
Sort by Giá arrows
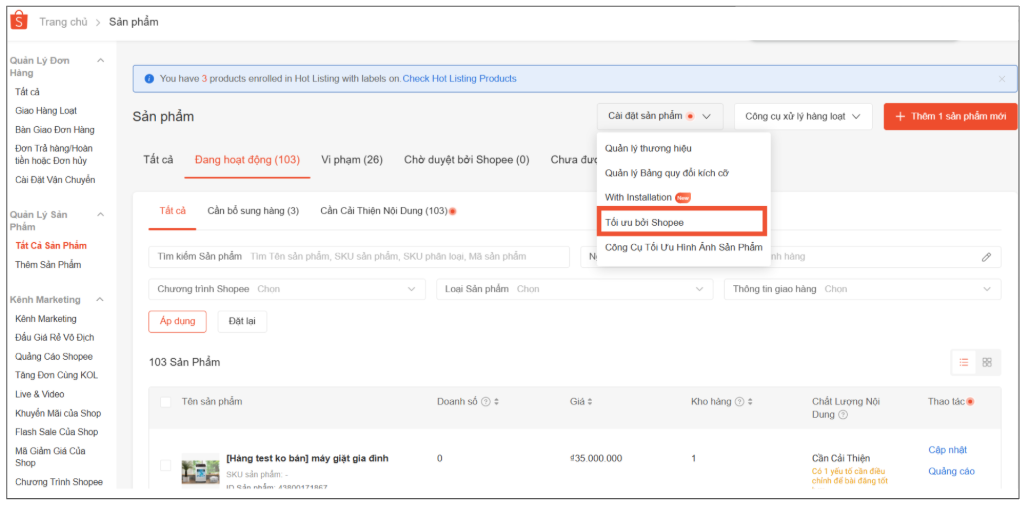click(x=589, y=402)
